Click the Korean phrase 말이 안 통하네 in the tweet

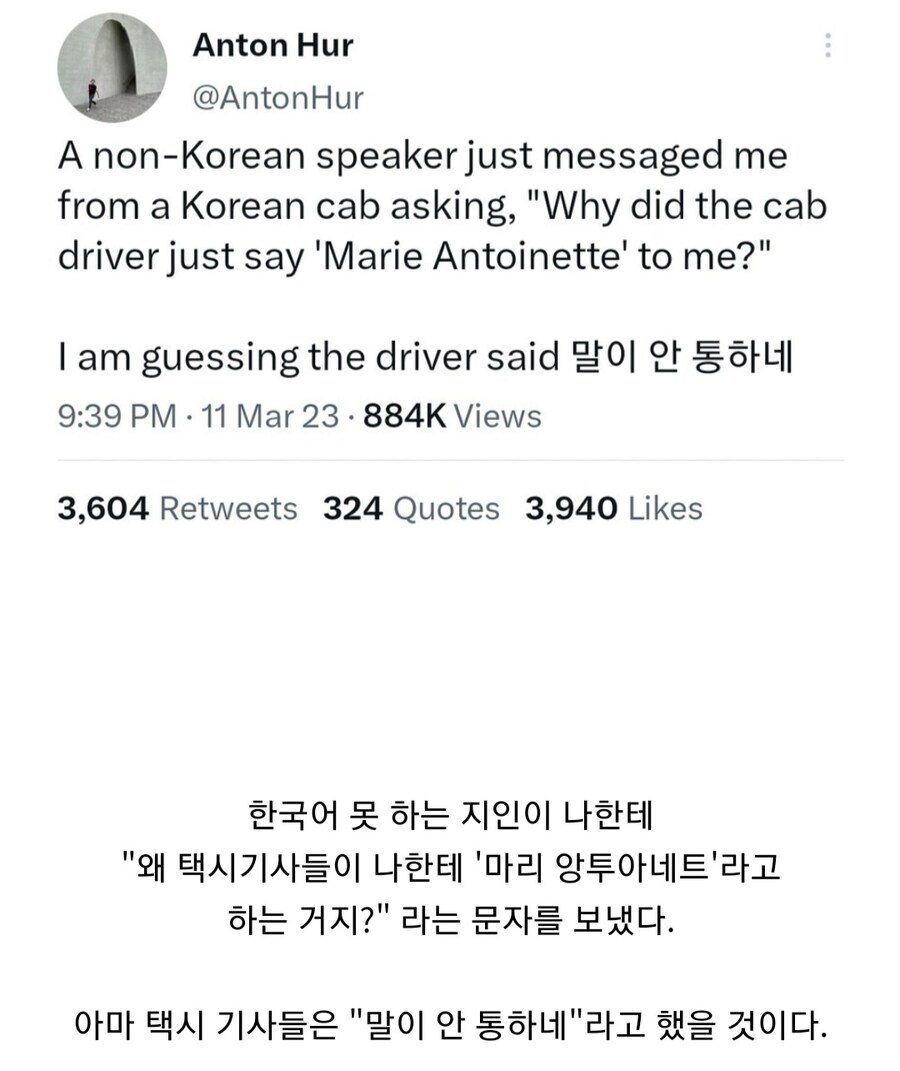[x=679, y=356]
